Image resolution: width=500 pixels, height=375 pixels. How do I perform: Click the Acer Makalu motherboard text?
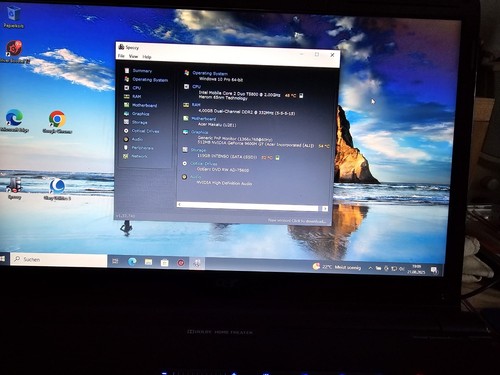[217, 125]
